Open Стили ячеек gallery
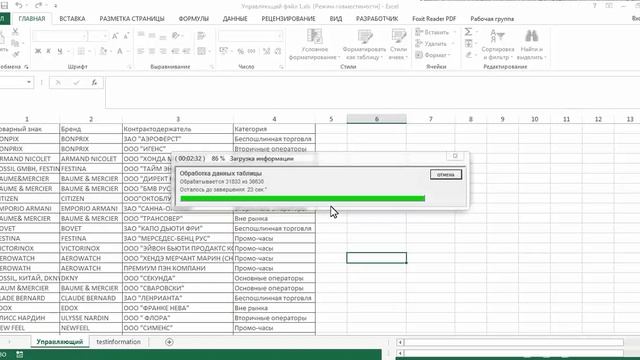Screen dimensions: 640x360 398,44
